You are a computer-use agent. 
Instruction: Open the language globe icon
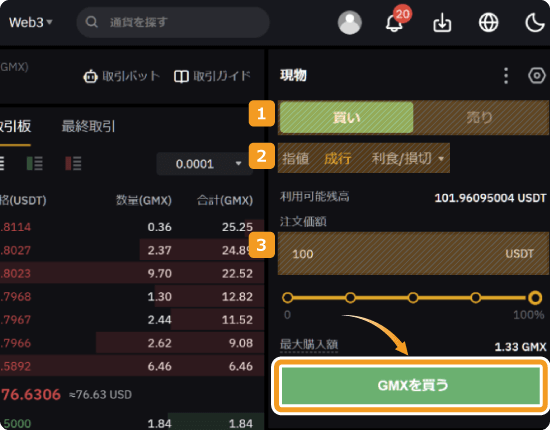pyautogui.click(x=488, y=22)
